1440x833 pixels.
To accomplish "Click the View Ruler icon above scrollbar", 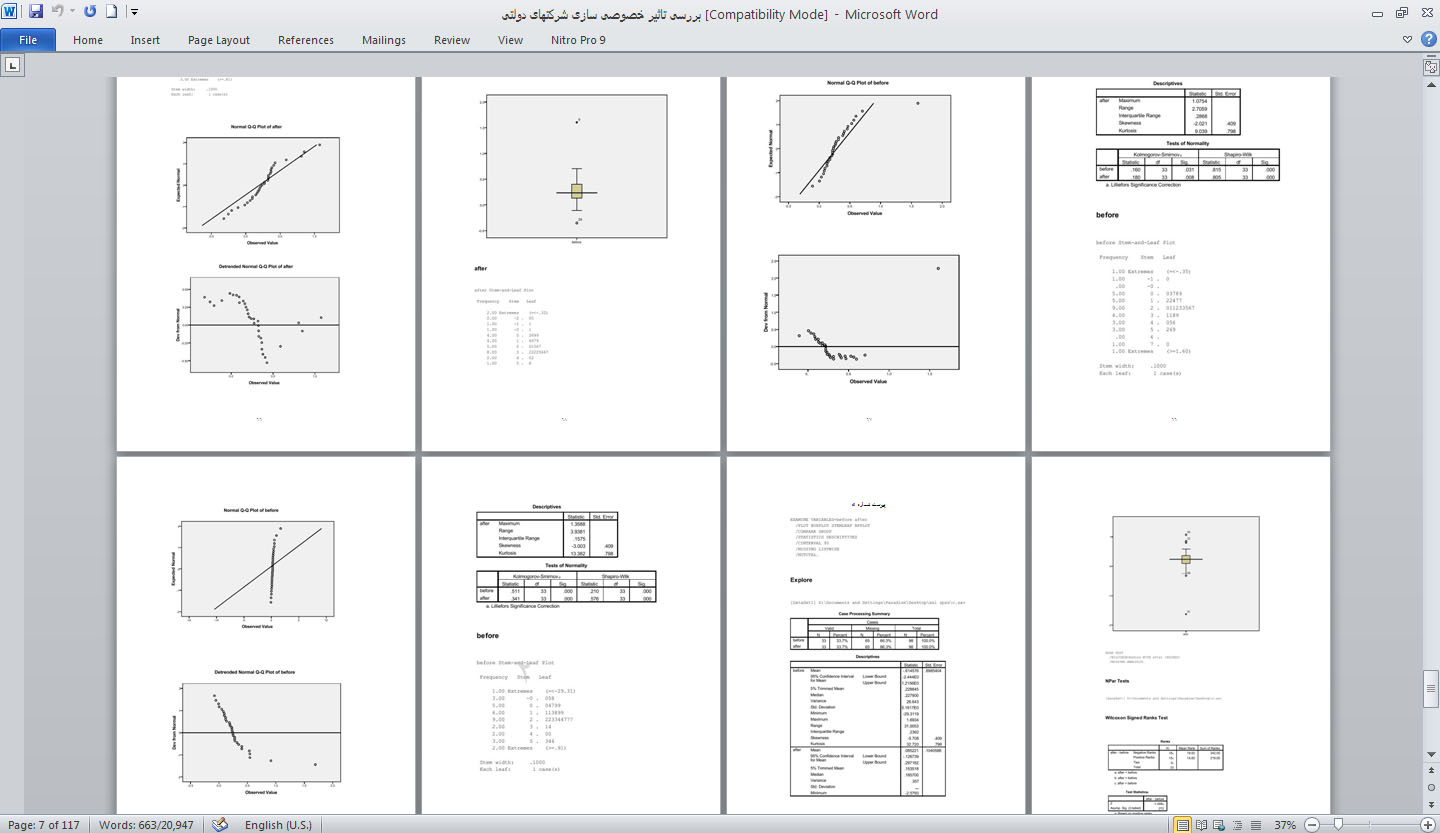I will pyautogui.click(x=1431, y=66).
